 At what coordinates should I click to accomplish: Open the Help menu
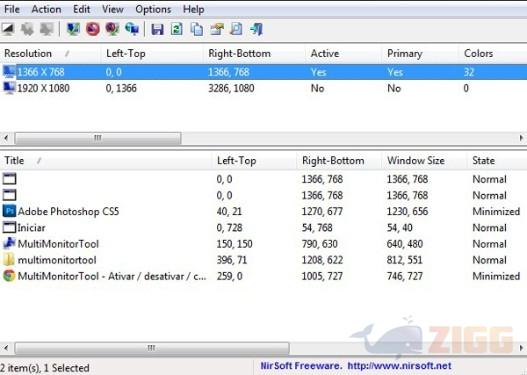click(x=194, y=9)
